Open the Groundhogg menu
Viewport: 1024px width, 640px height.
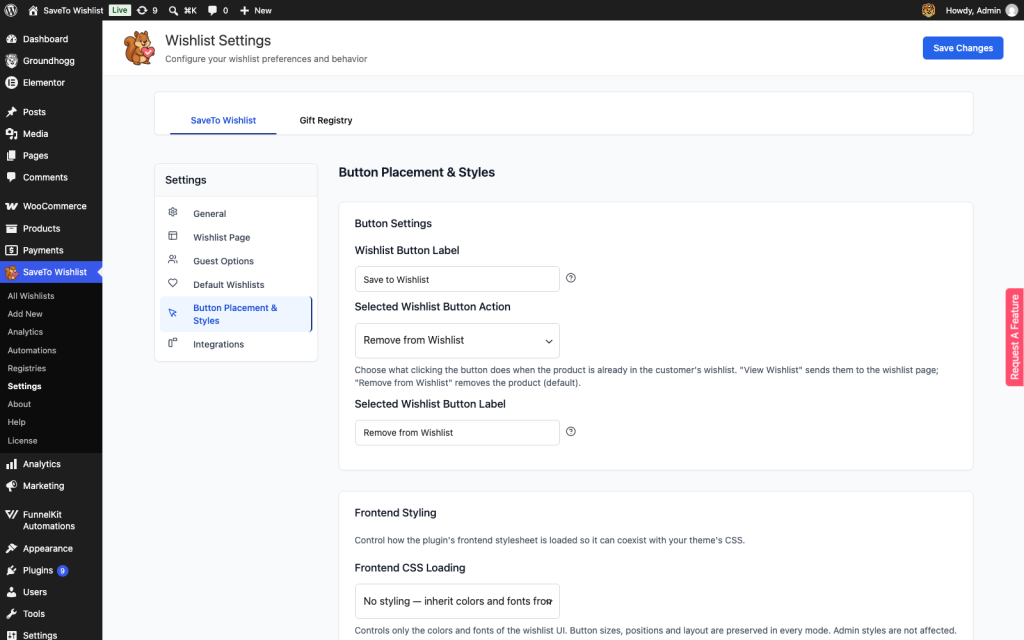tap(51, 61)
